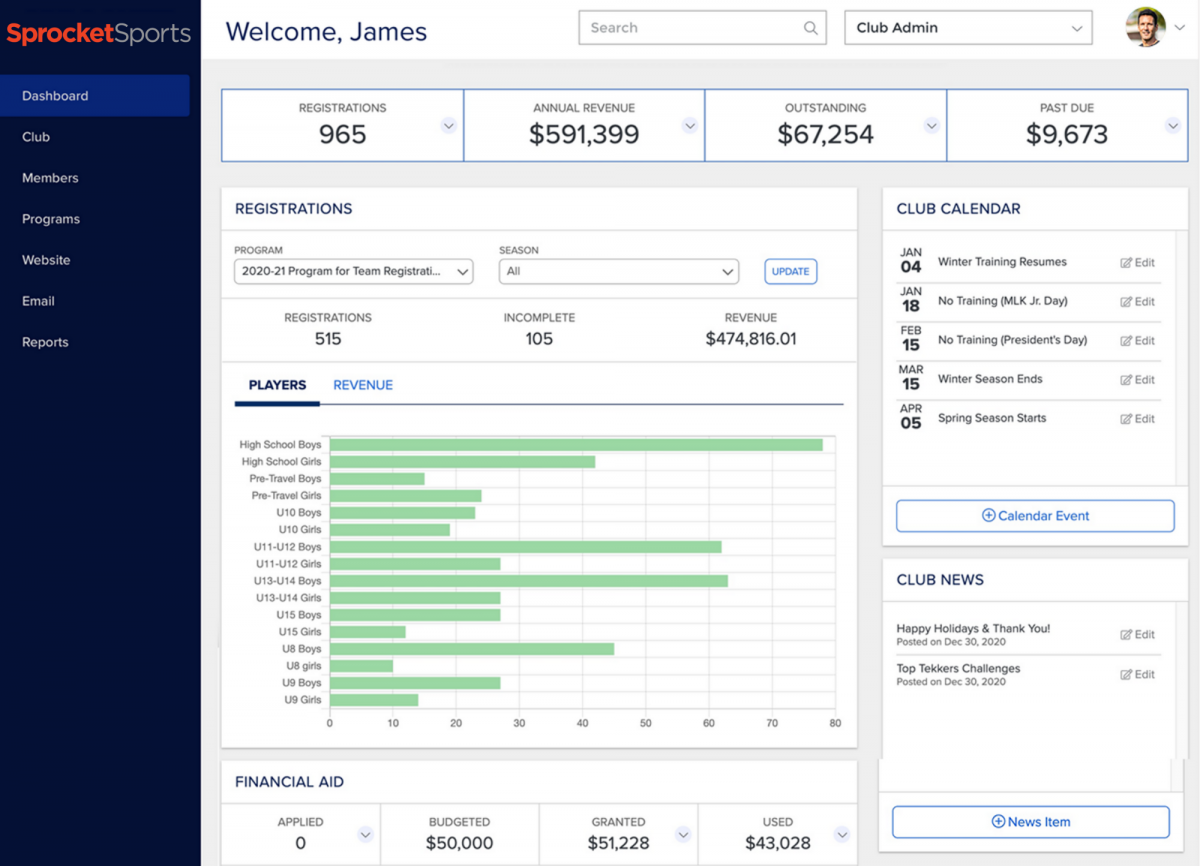
Task: Go to Reports in the sidebar
Action: [x=45, y=342]
